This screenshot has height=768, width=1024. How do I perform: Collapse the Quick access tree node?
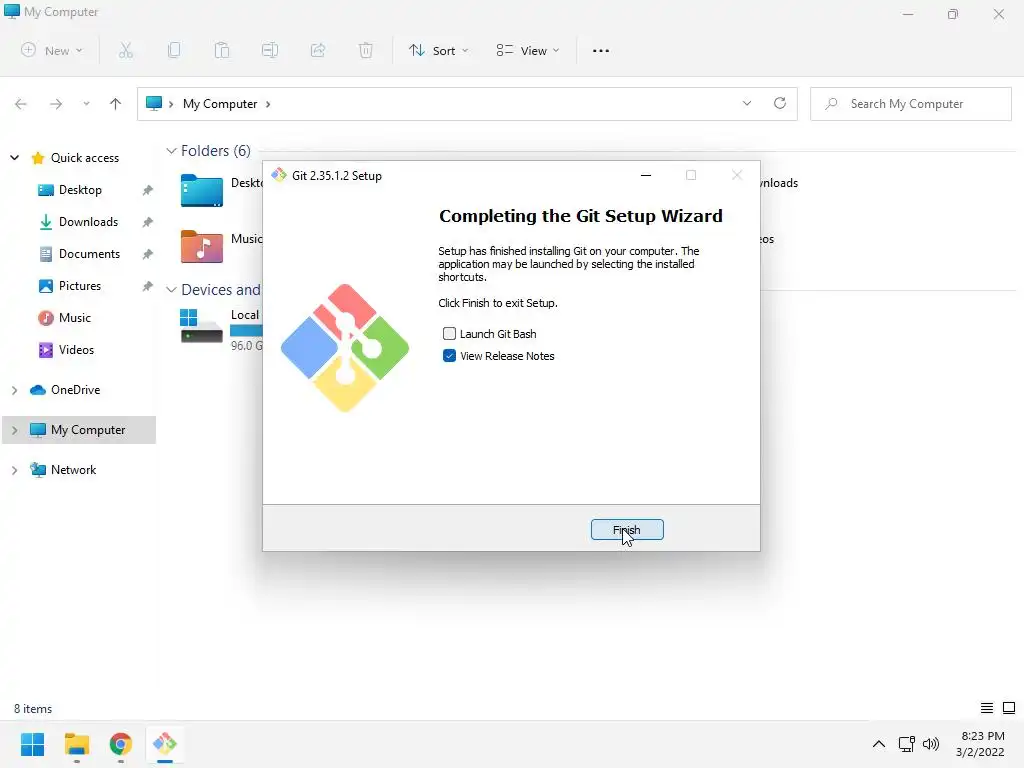coord(14,157)
